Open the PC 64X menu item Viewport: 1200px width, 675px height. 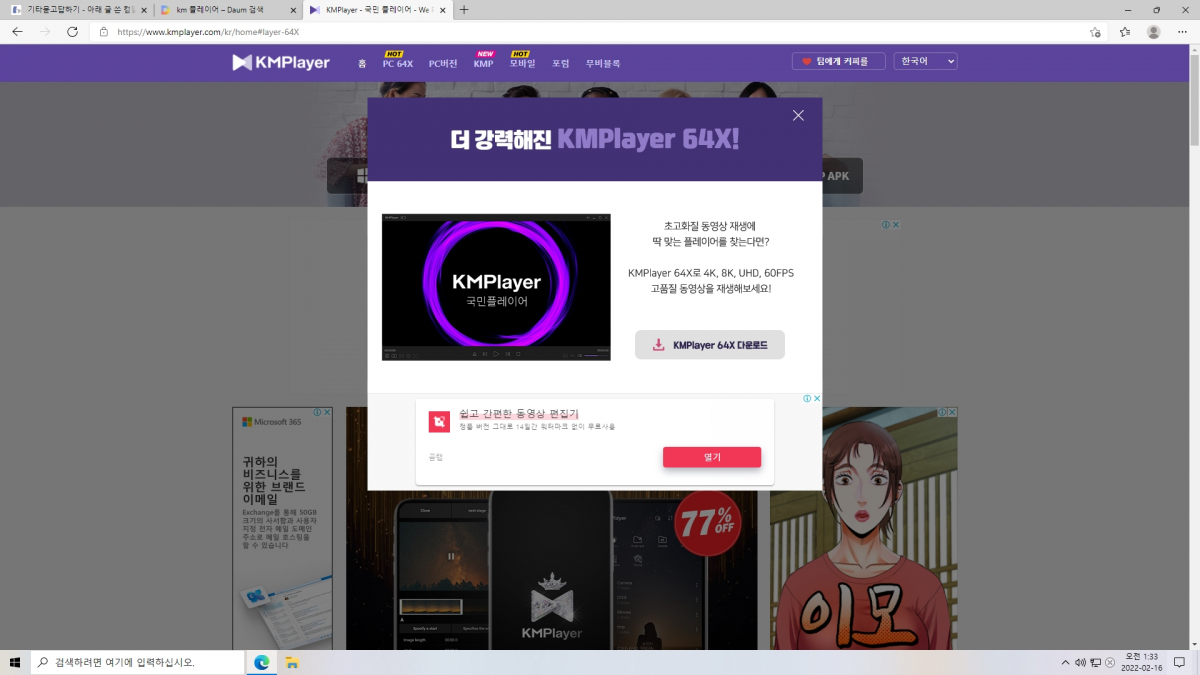pos(398,63)
